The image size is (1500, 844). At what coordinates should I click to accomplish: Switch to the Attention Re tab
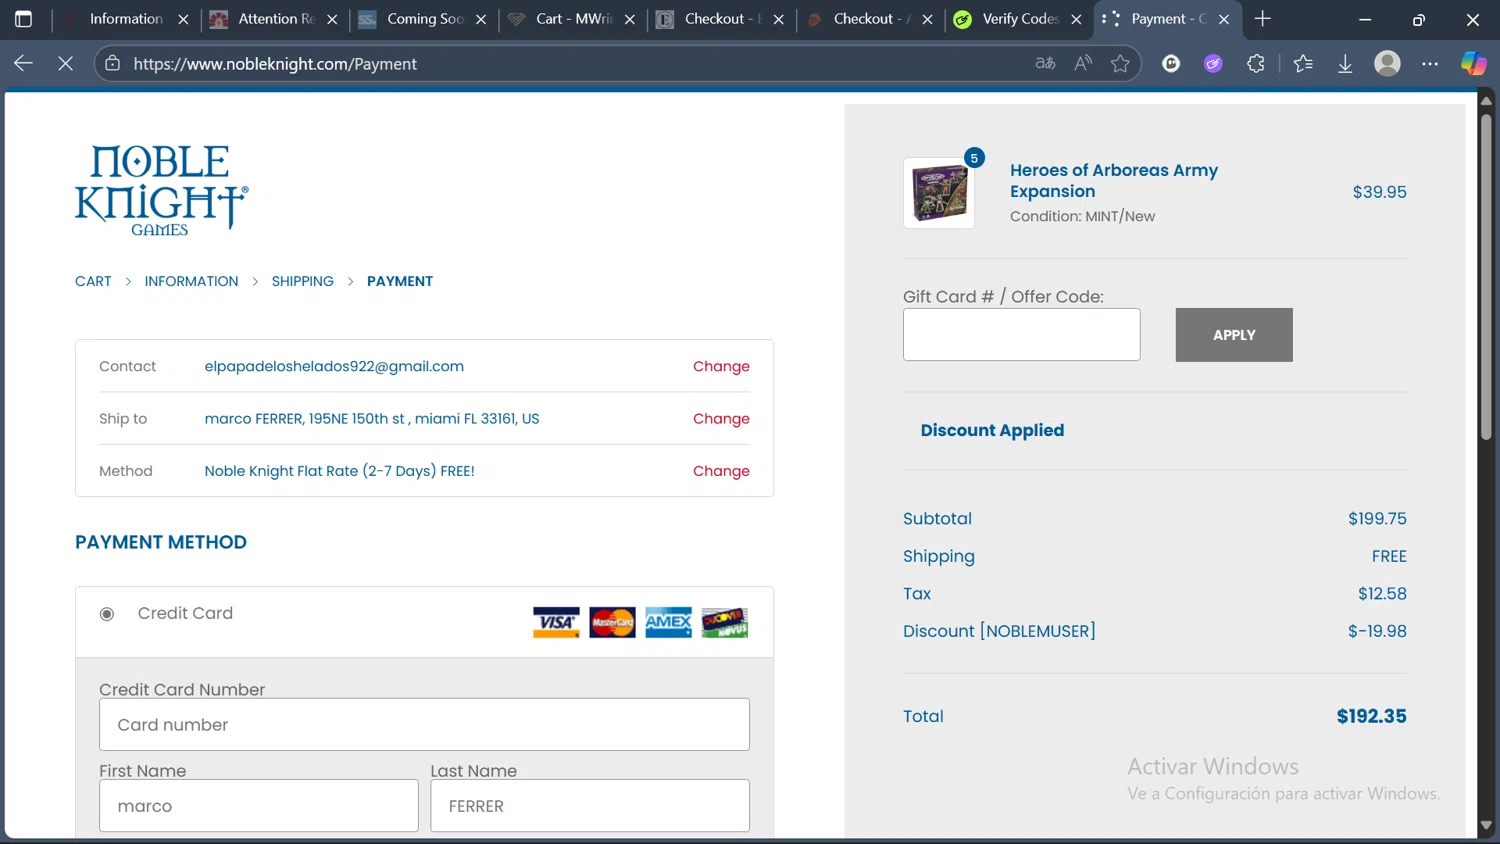coord(274,19)
